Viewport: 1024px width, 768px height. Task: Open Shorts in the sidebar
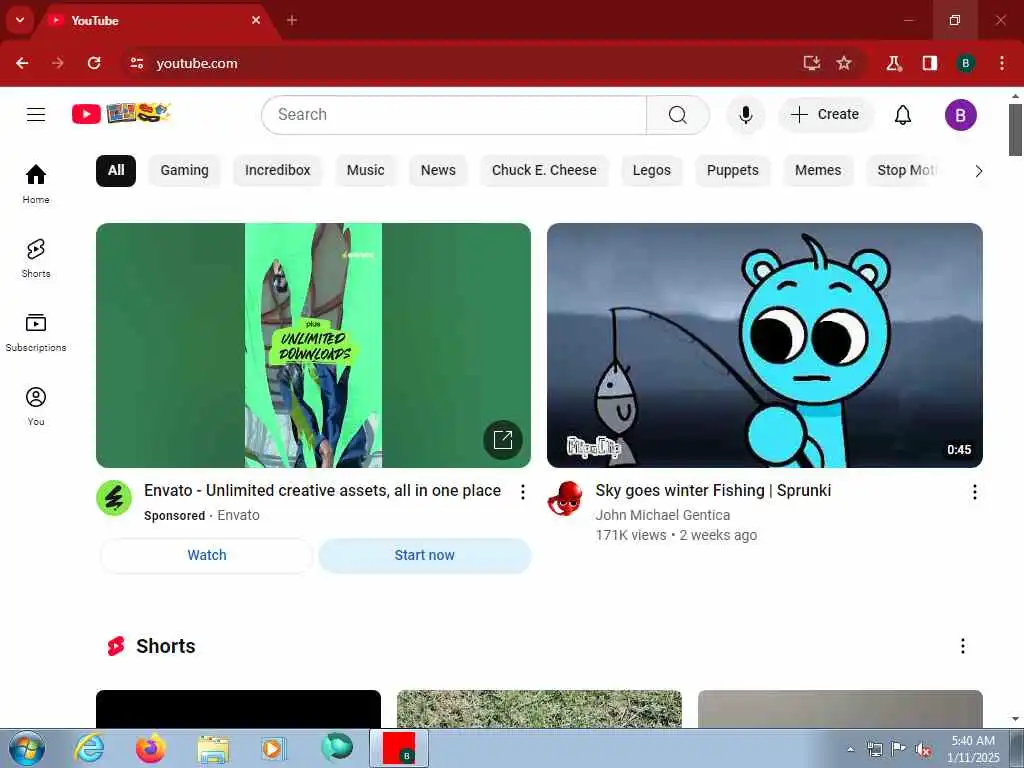click(36, 258)
